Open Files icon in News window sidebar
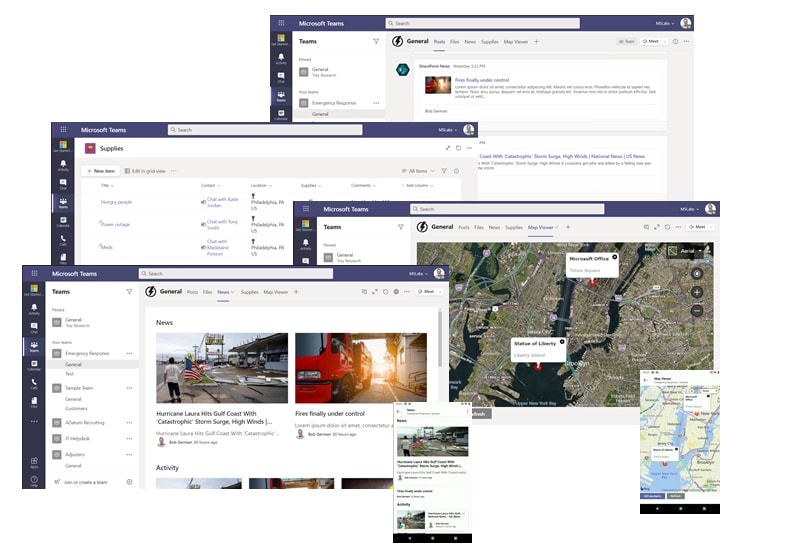This screenshot has width=806, height=552. point(34,402)
